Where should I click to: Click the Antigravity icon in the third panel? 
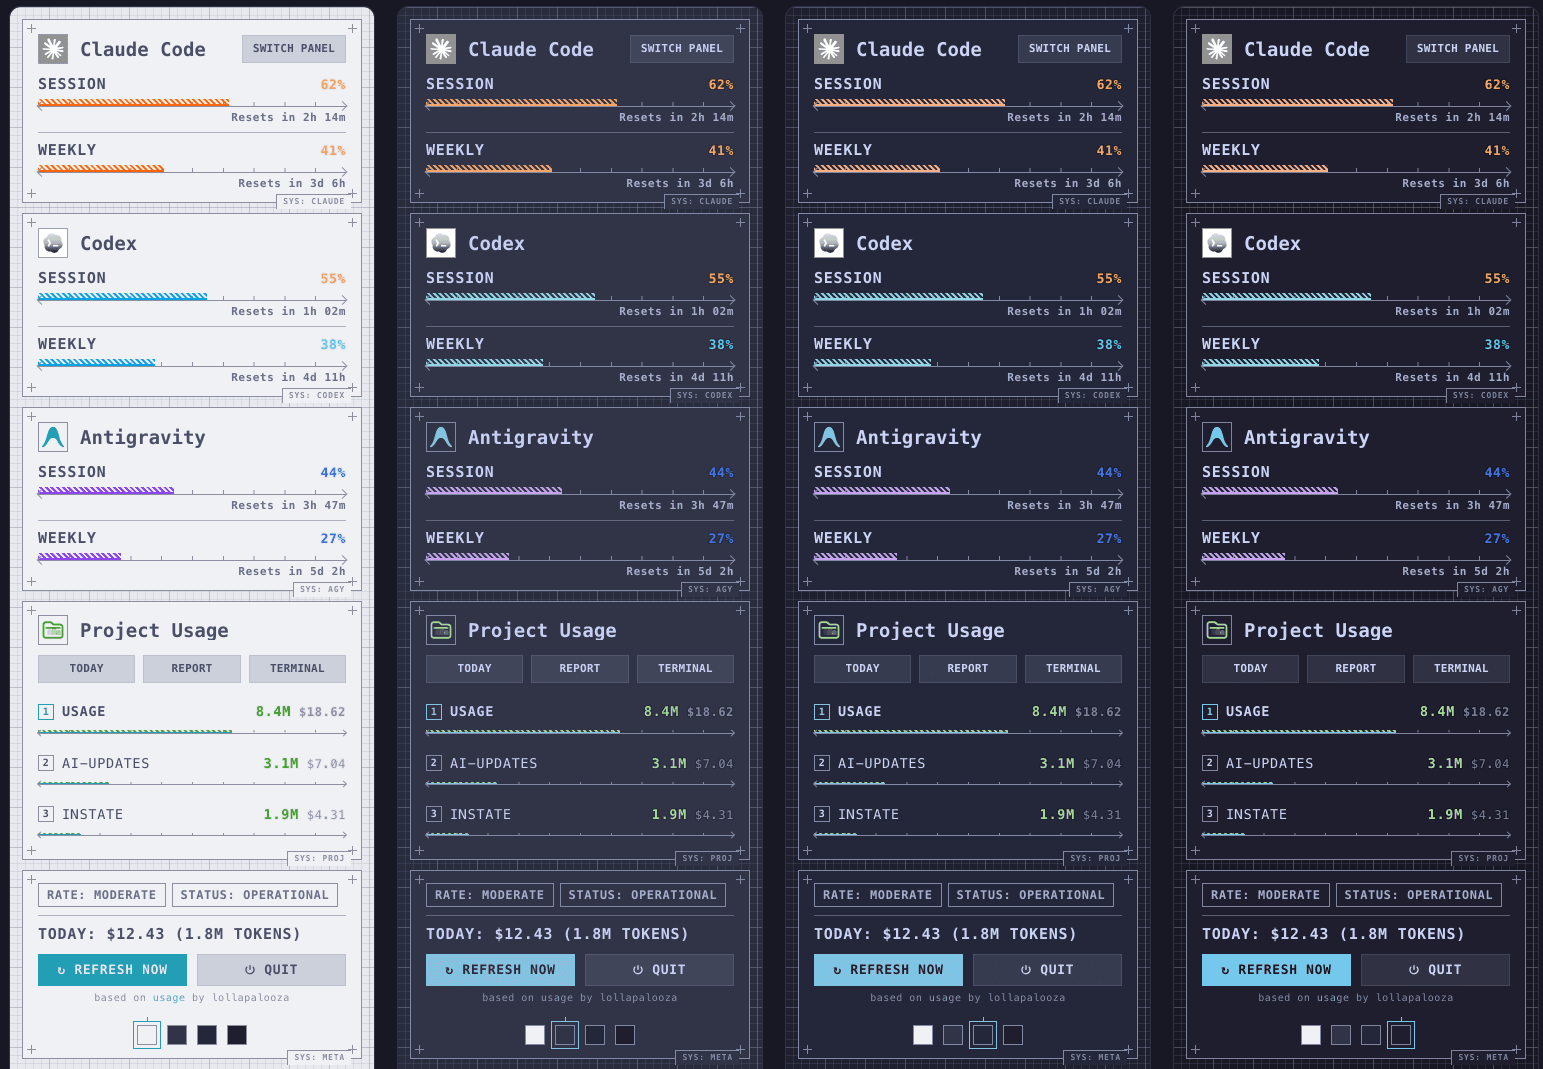[x=829, y=437]
